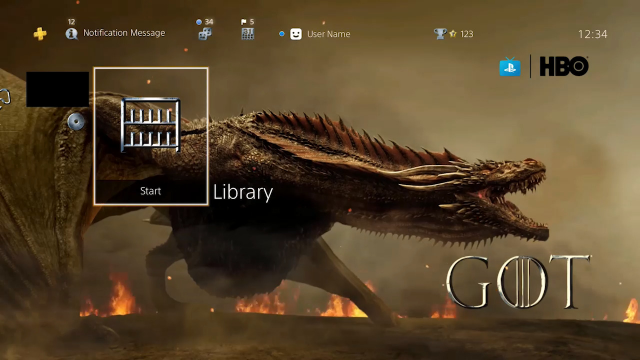Viewport: 640px width, 360px height.
Task: Select the black tile left of Library
Action: pos(58,89)
